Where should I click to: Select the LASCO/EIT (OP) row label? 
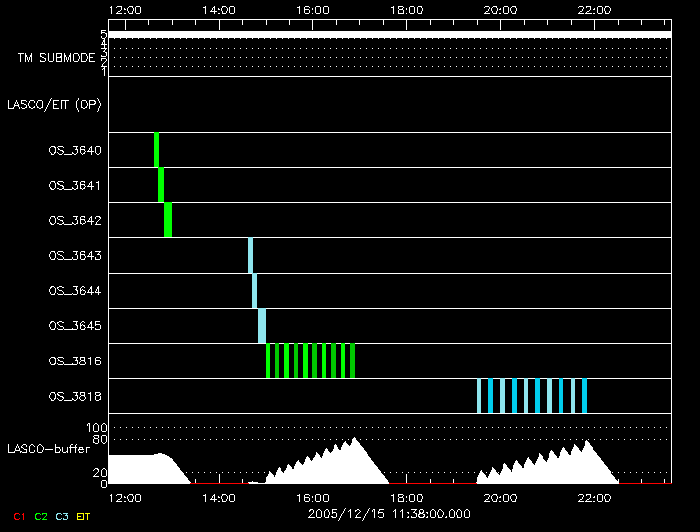[54, 104]
